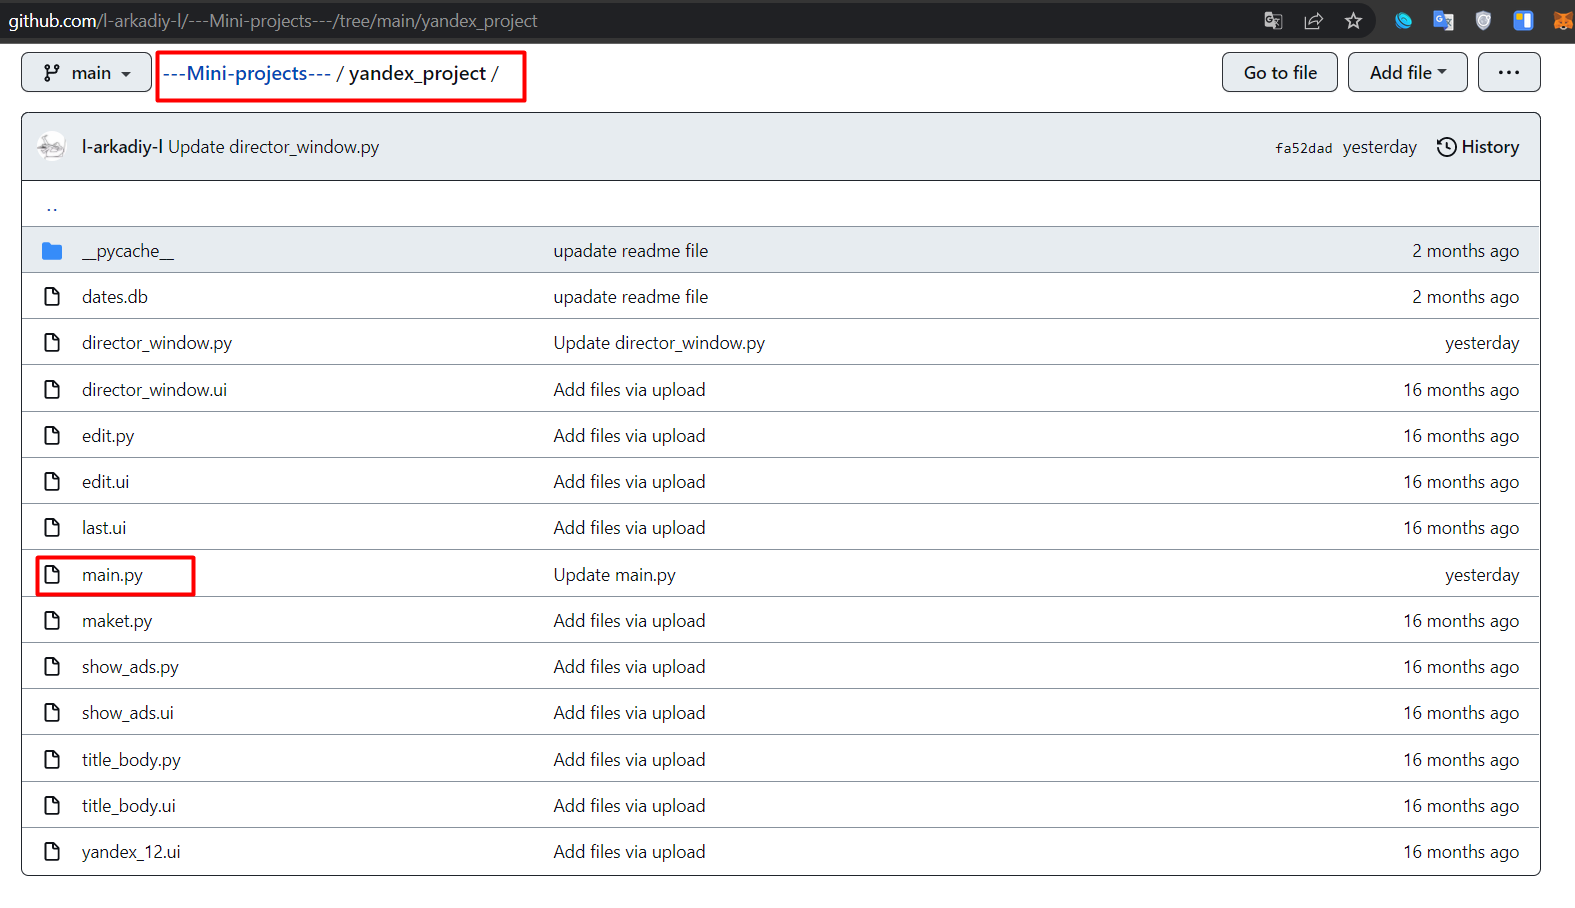This screenshot has width=1575, height=908.
Task: Open the blue and yellow square extension icon
Action: pos(1523,21)
